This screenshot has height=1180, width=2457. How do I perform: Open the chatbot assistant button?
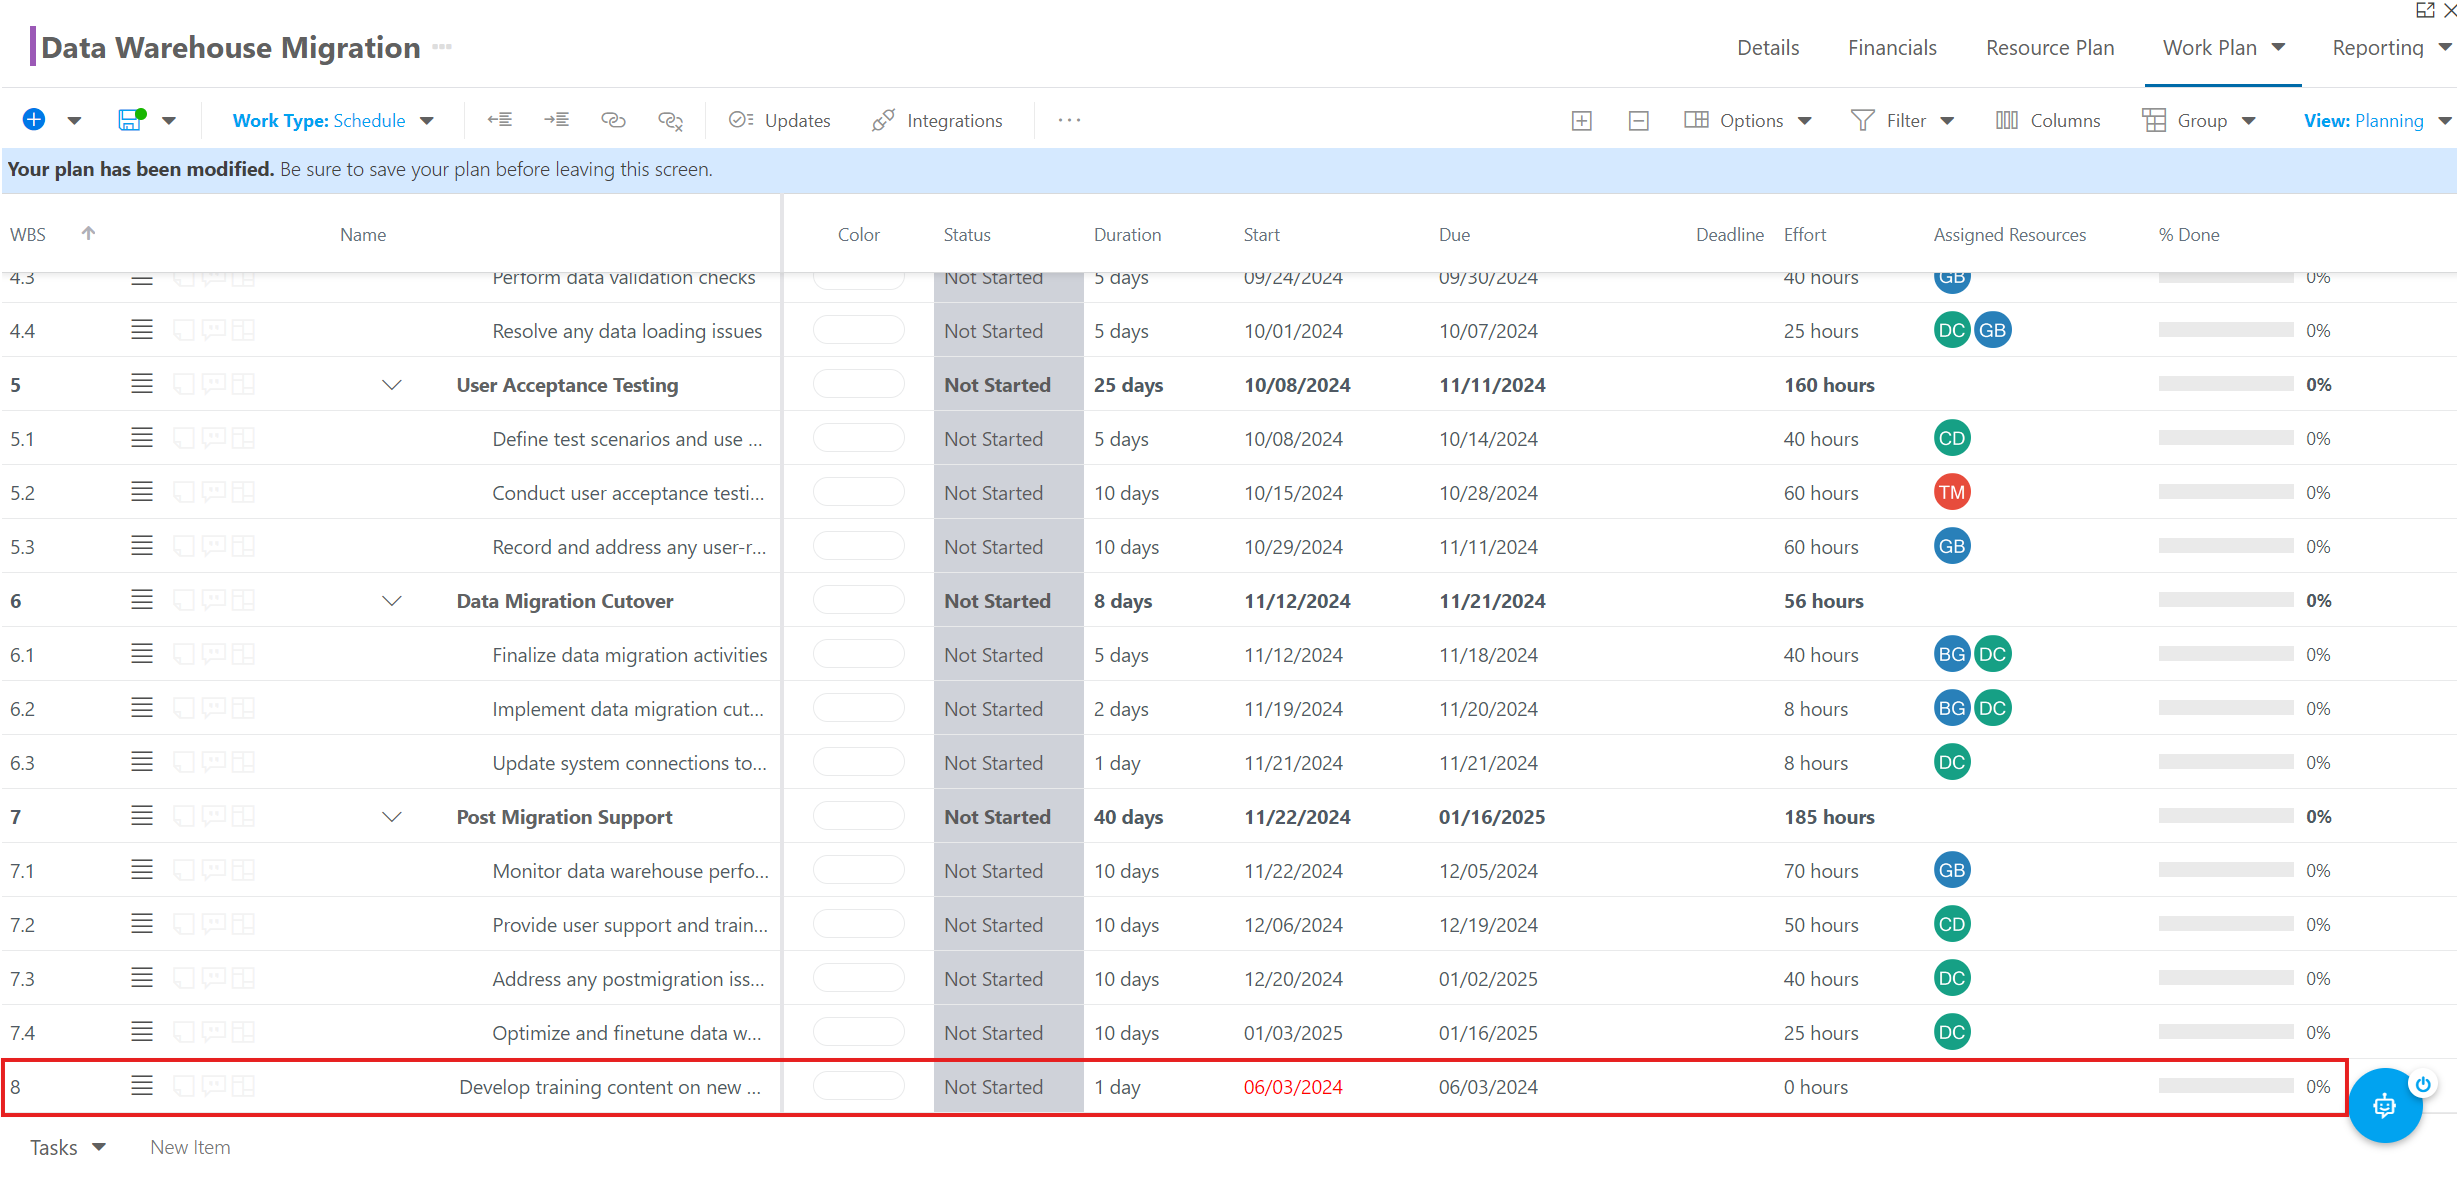(2384, 1105)
